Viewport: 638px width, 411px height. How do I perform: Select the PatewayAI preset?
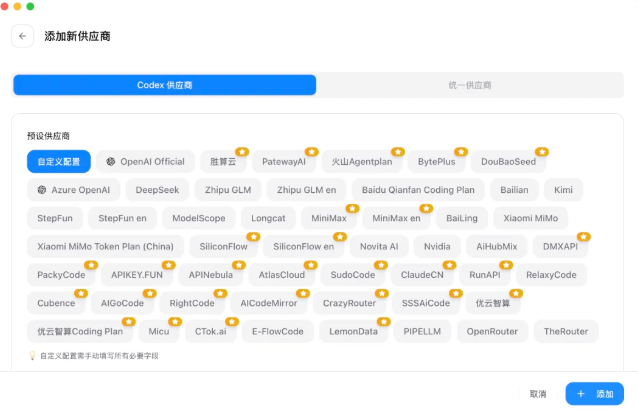284,162
